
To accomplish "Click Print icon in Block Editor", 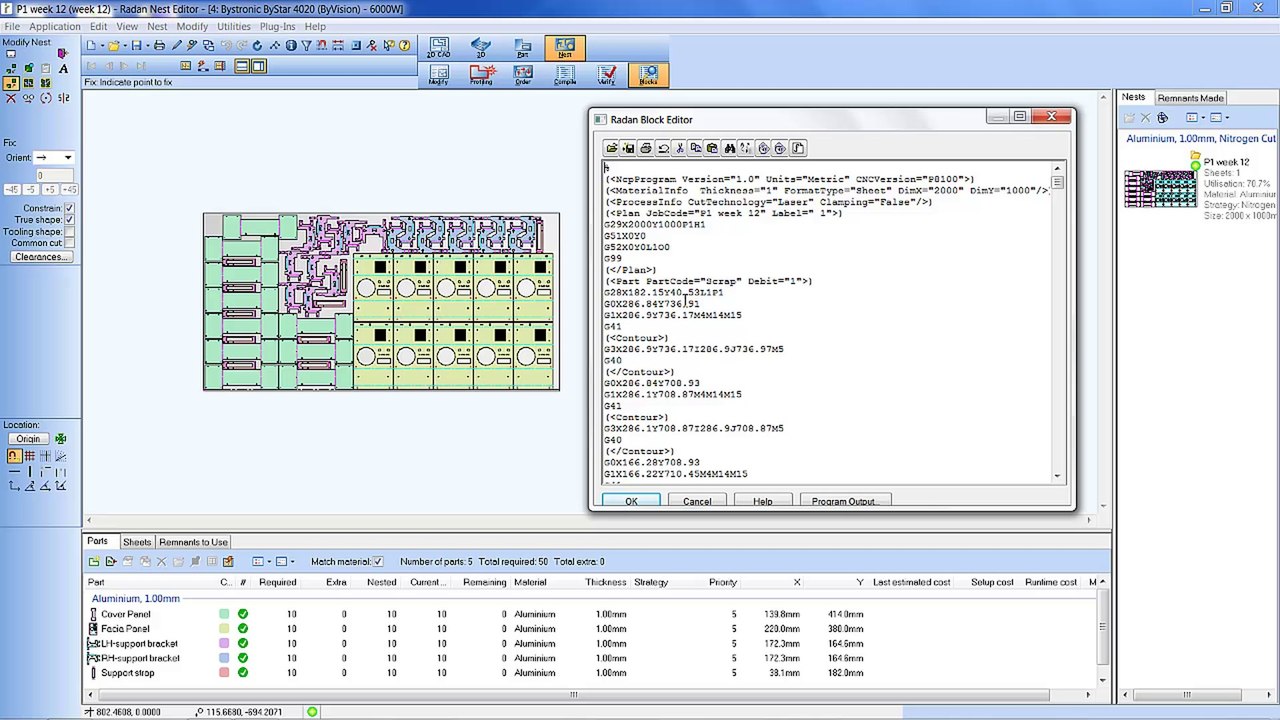I will [x=645, y=148].
